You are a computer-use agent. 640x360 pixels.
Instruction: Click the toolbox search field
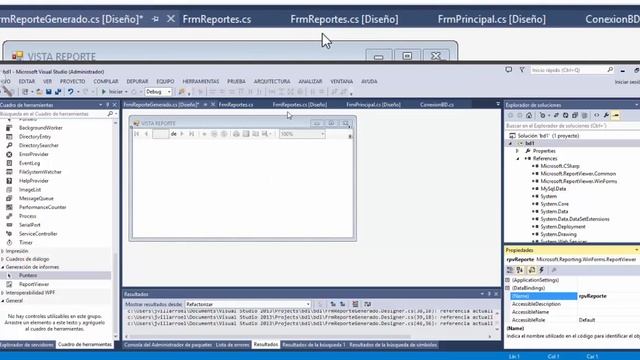(53, 114)
